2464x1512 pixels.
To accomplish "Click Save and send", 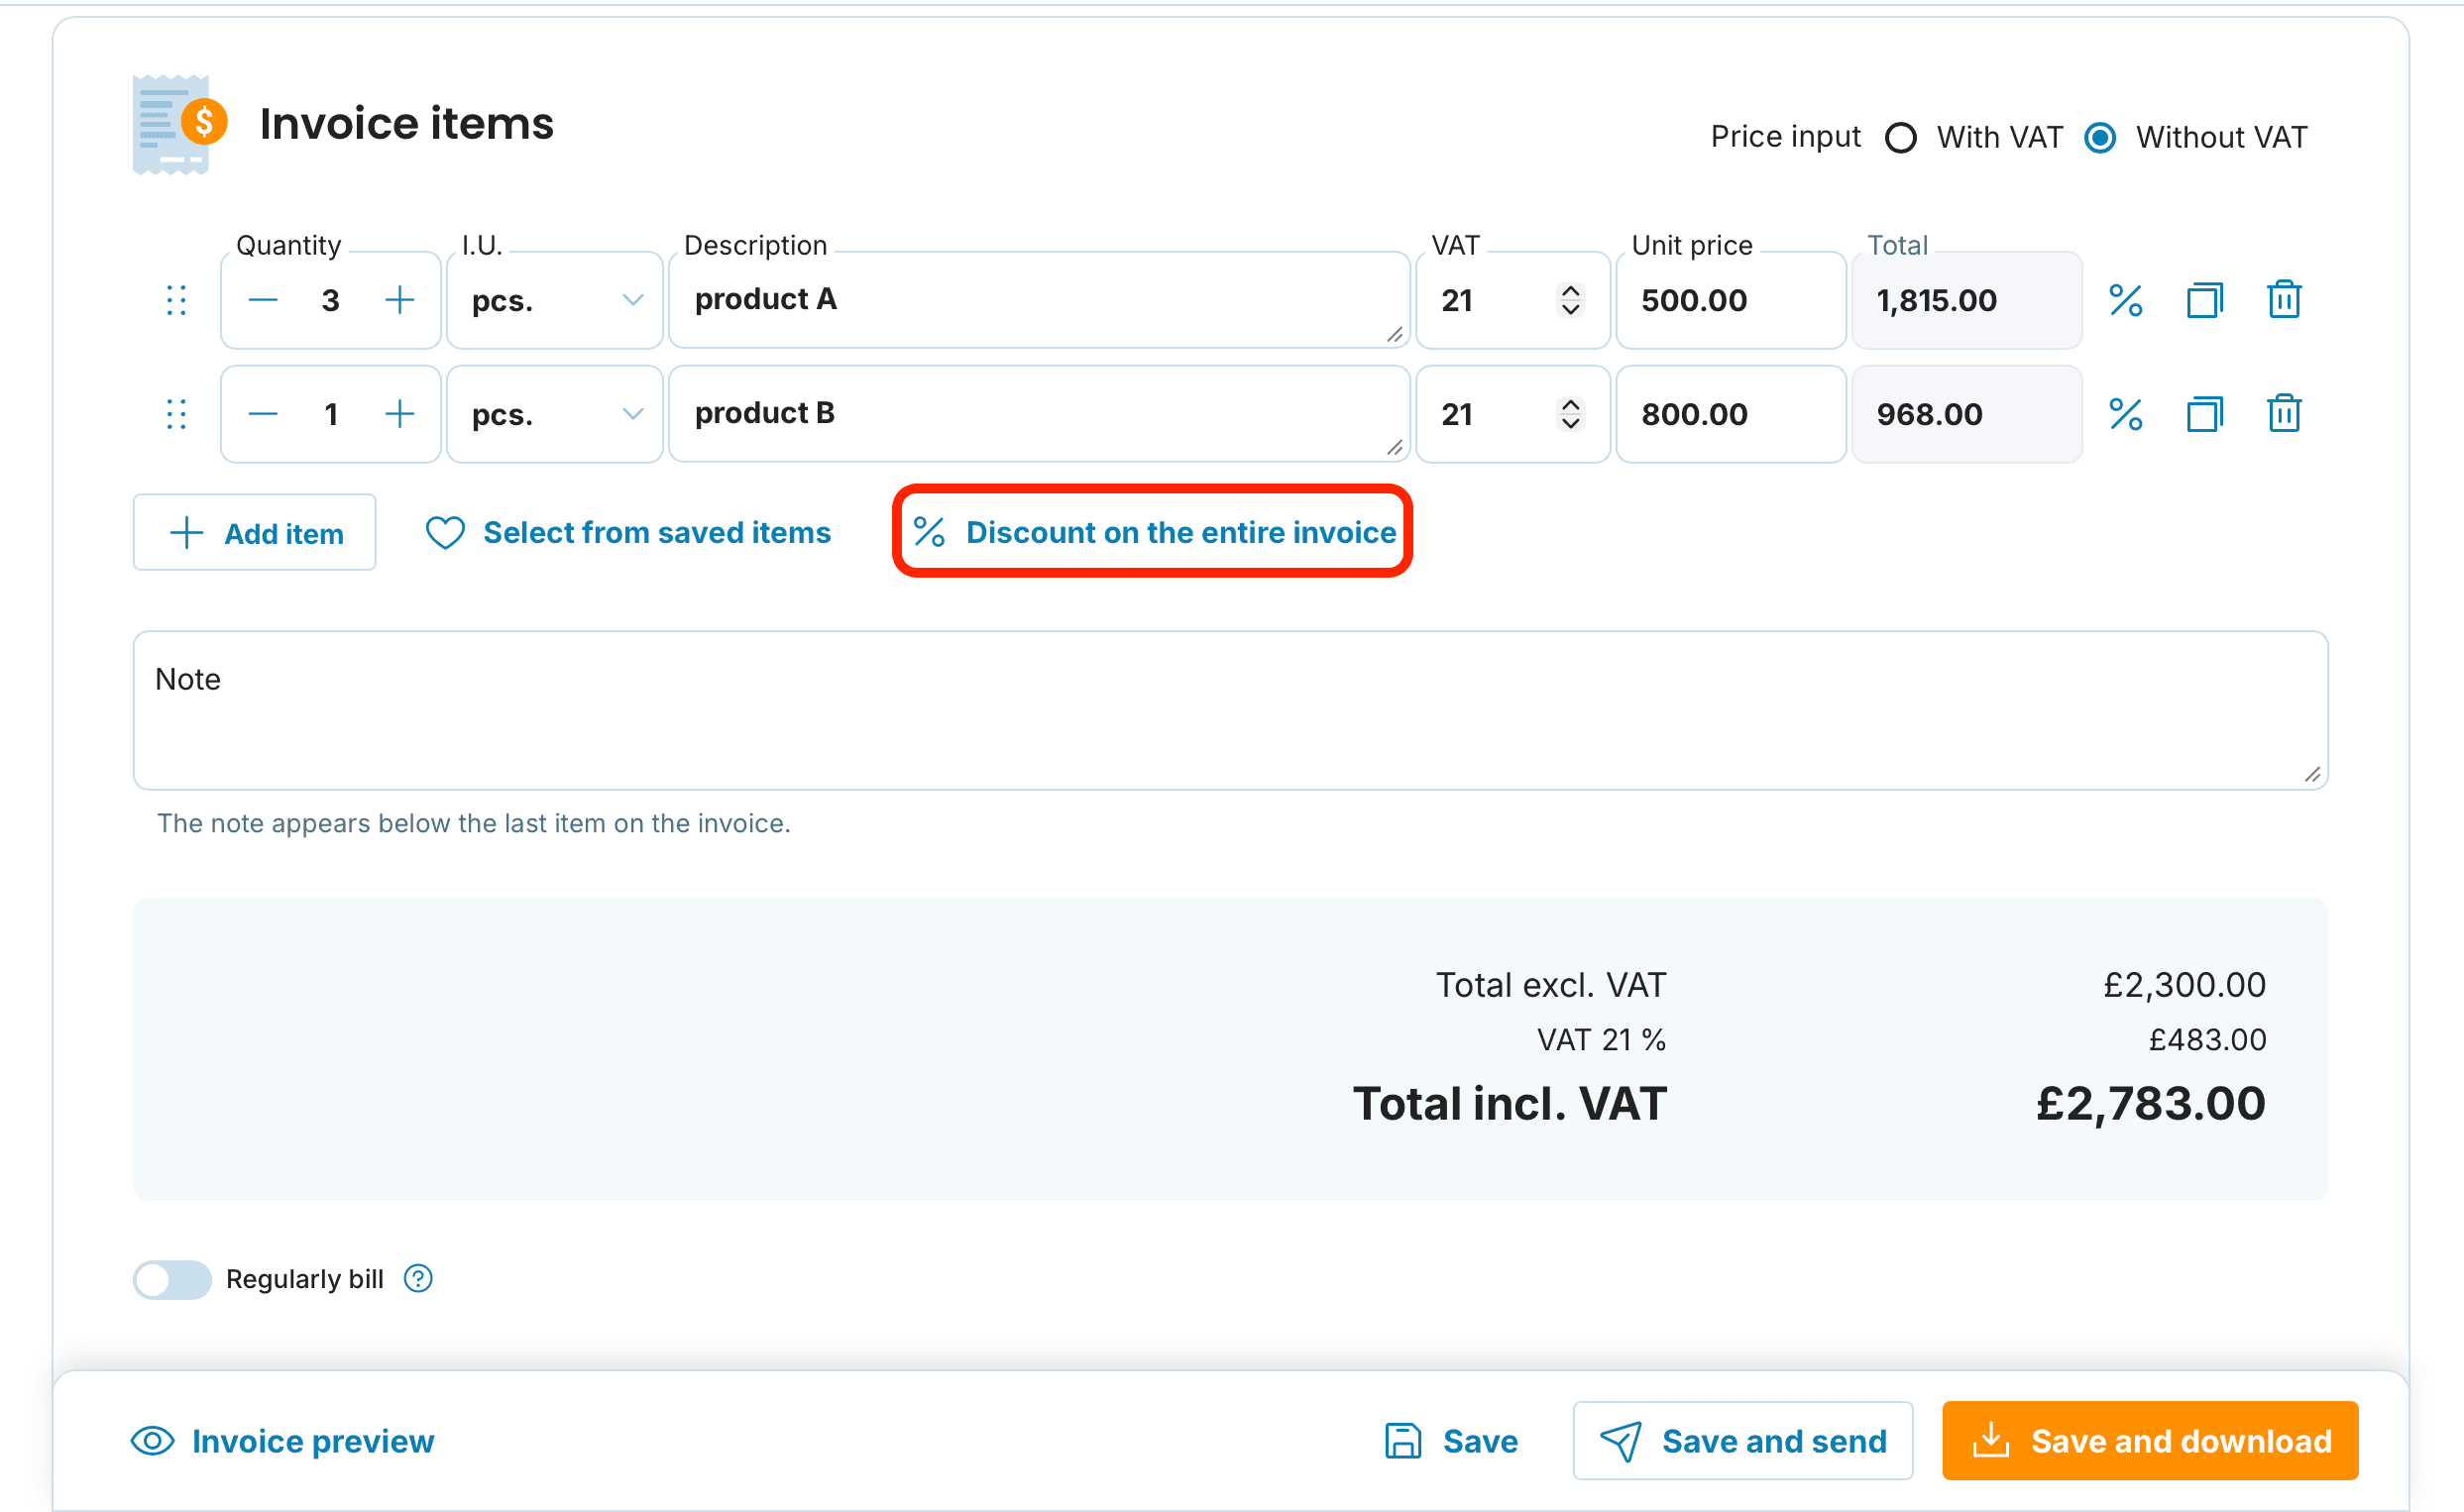I will tap(1743, 1441).
